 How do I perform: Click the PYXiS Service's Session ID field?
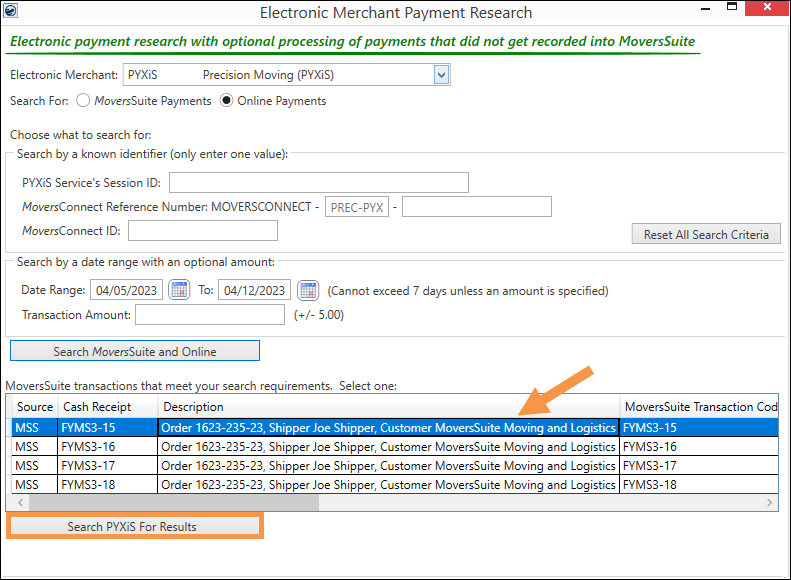pyautogui.click(x=319, y=182)
